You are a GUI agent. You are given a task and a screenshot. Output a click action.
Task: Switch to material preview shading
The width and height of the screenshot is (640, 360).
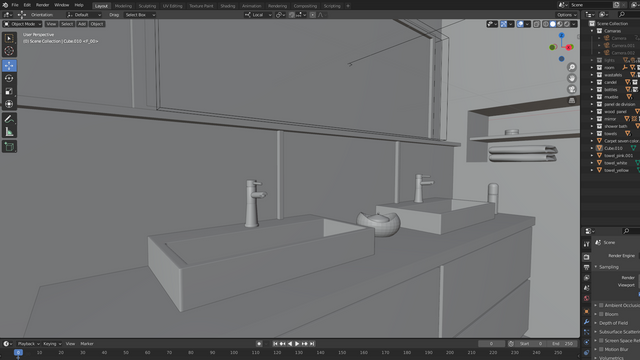point(560,24)
